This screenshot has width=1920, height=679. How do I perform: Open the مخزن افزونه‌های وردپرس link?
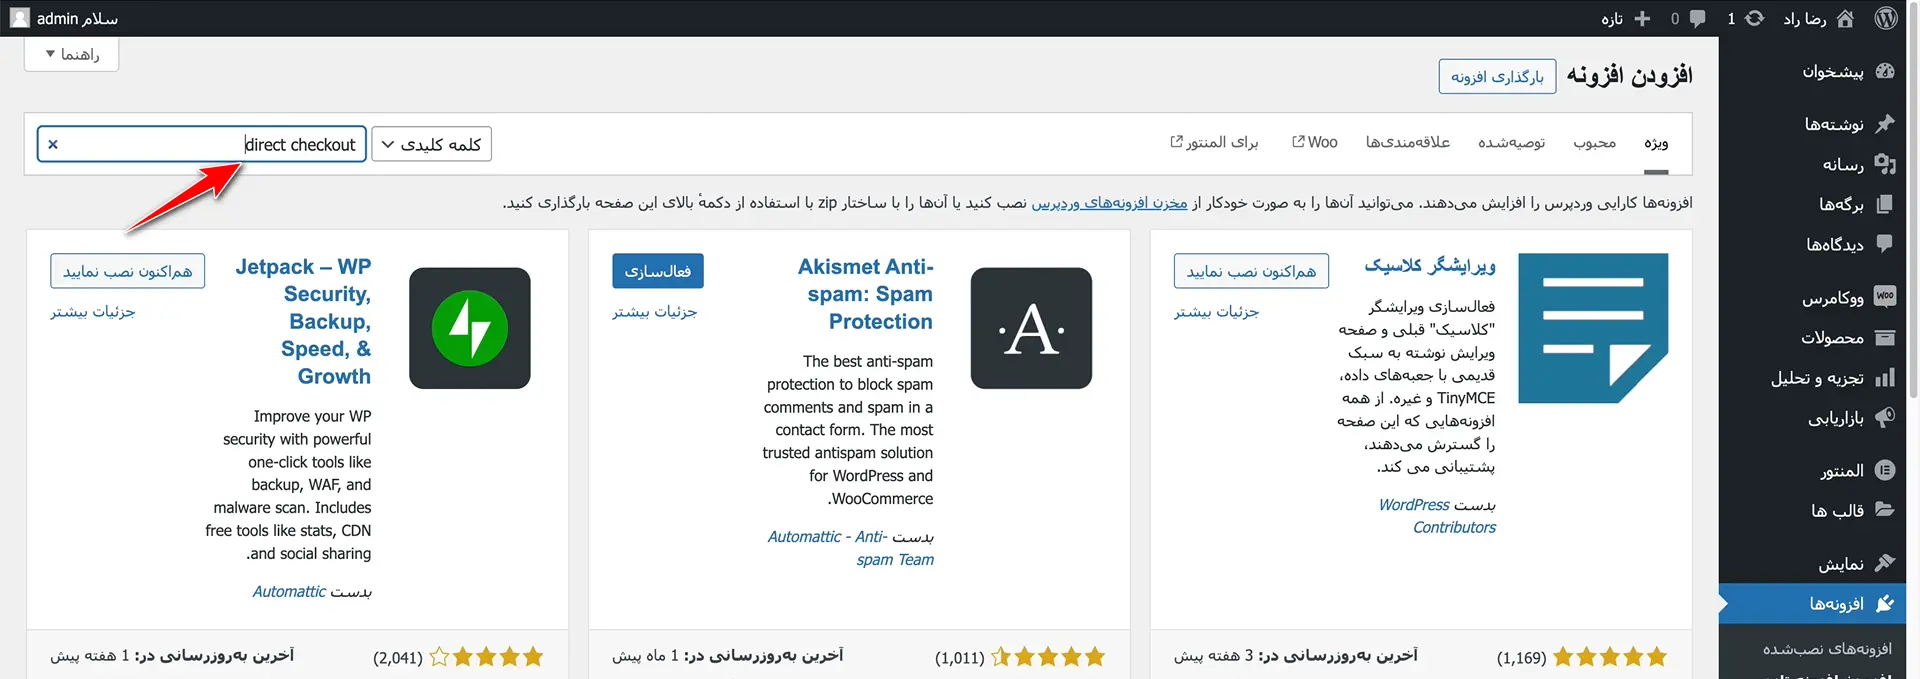1109,202
